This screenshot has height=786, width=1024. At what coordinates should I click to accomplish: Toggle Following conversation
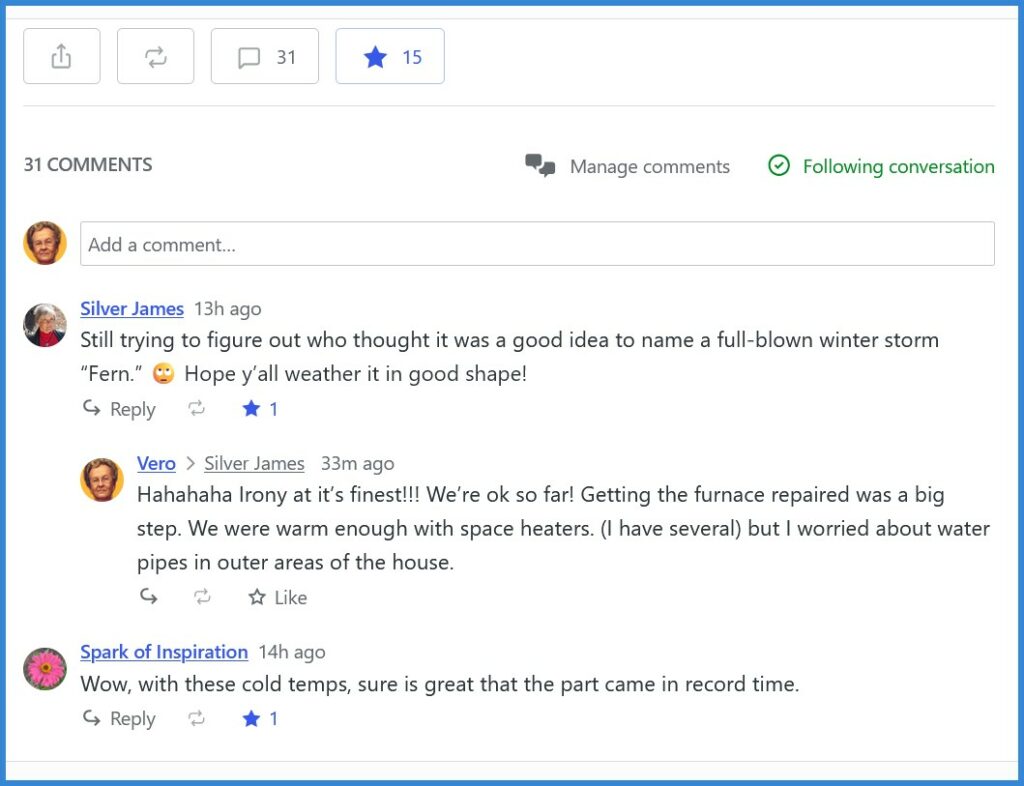881,167
